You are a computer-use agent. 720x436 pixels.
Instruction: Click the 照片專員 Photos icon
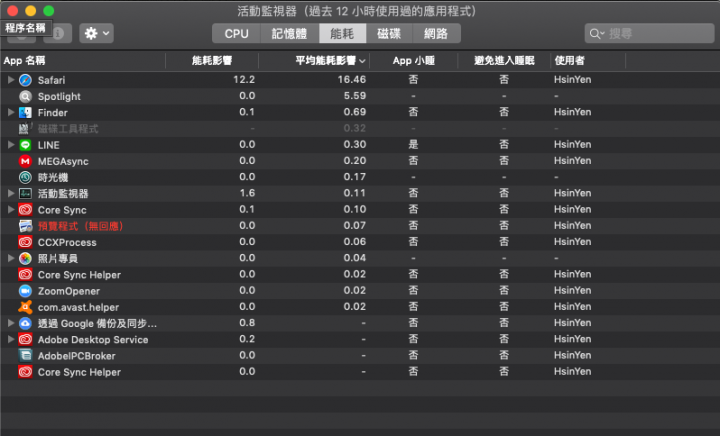coord(25,258)
